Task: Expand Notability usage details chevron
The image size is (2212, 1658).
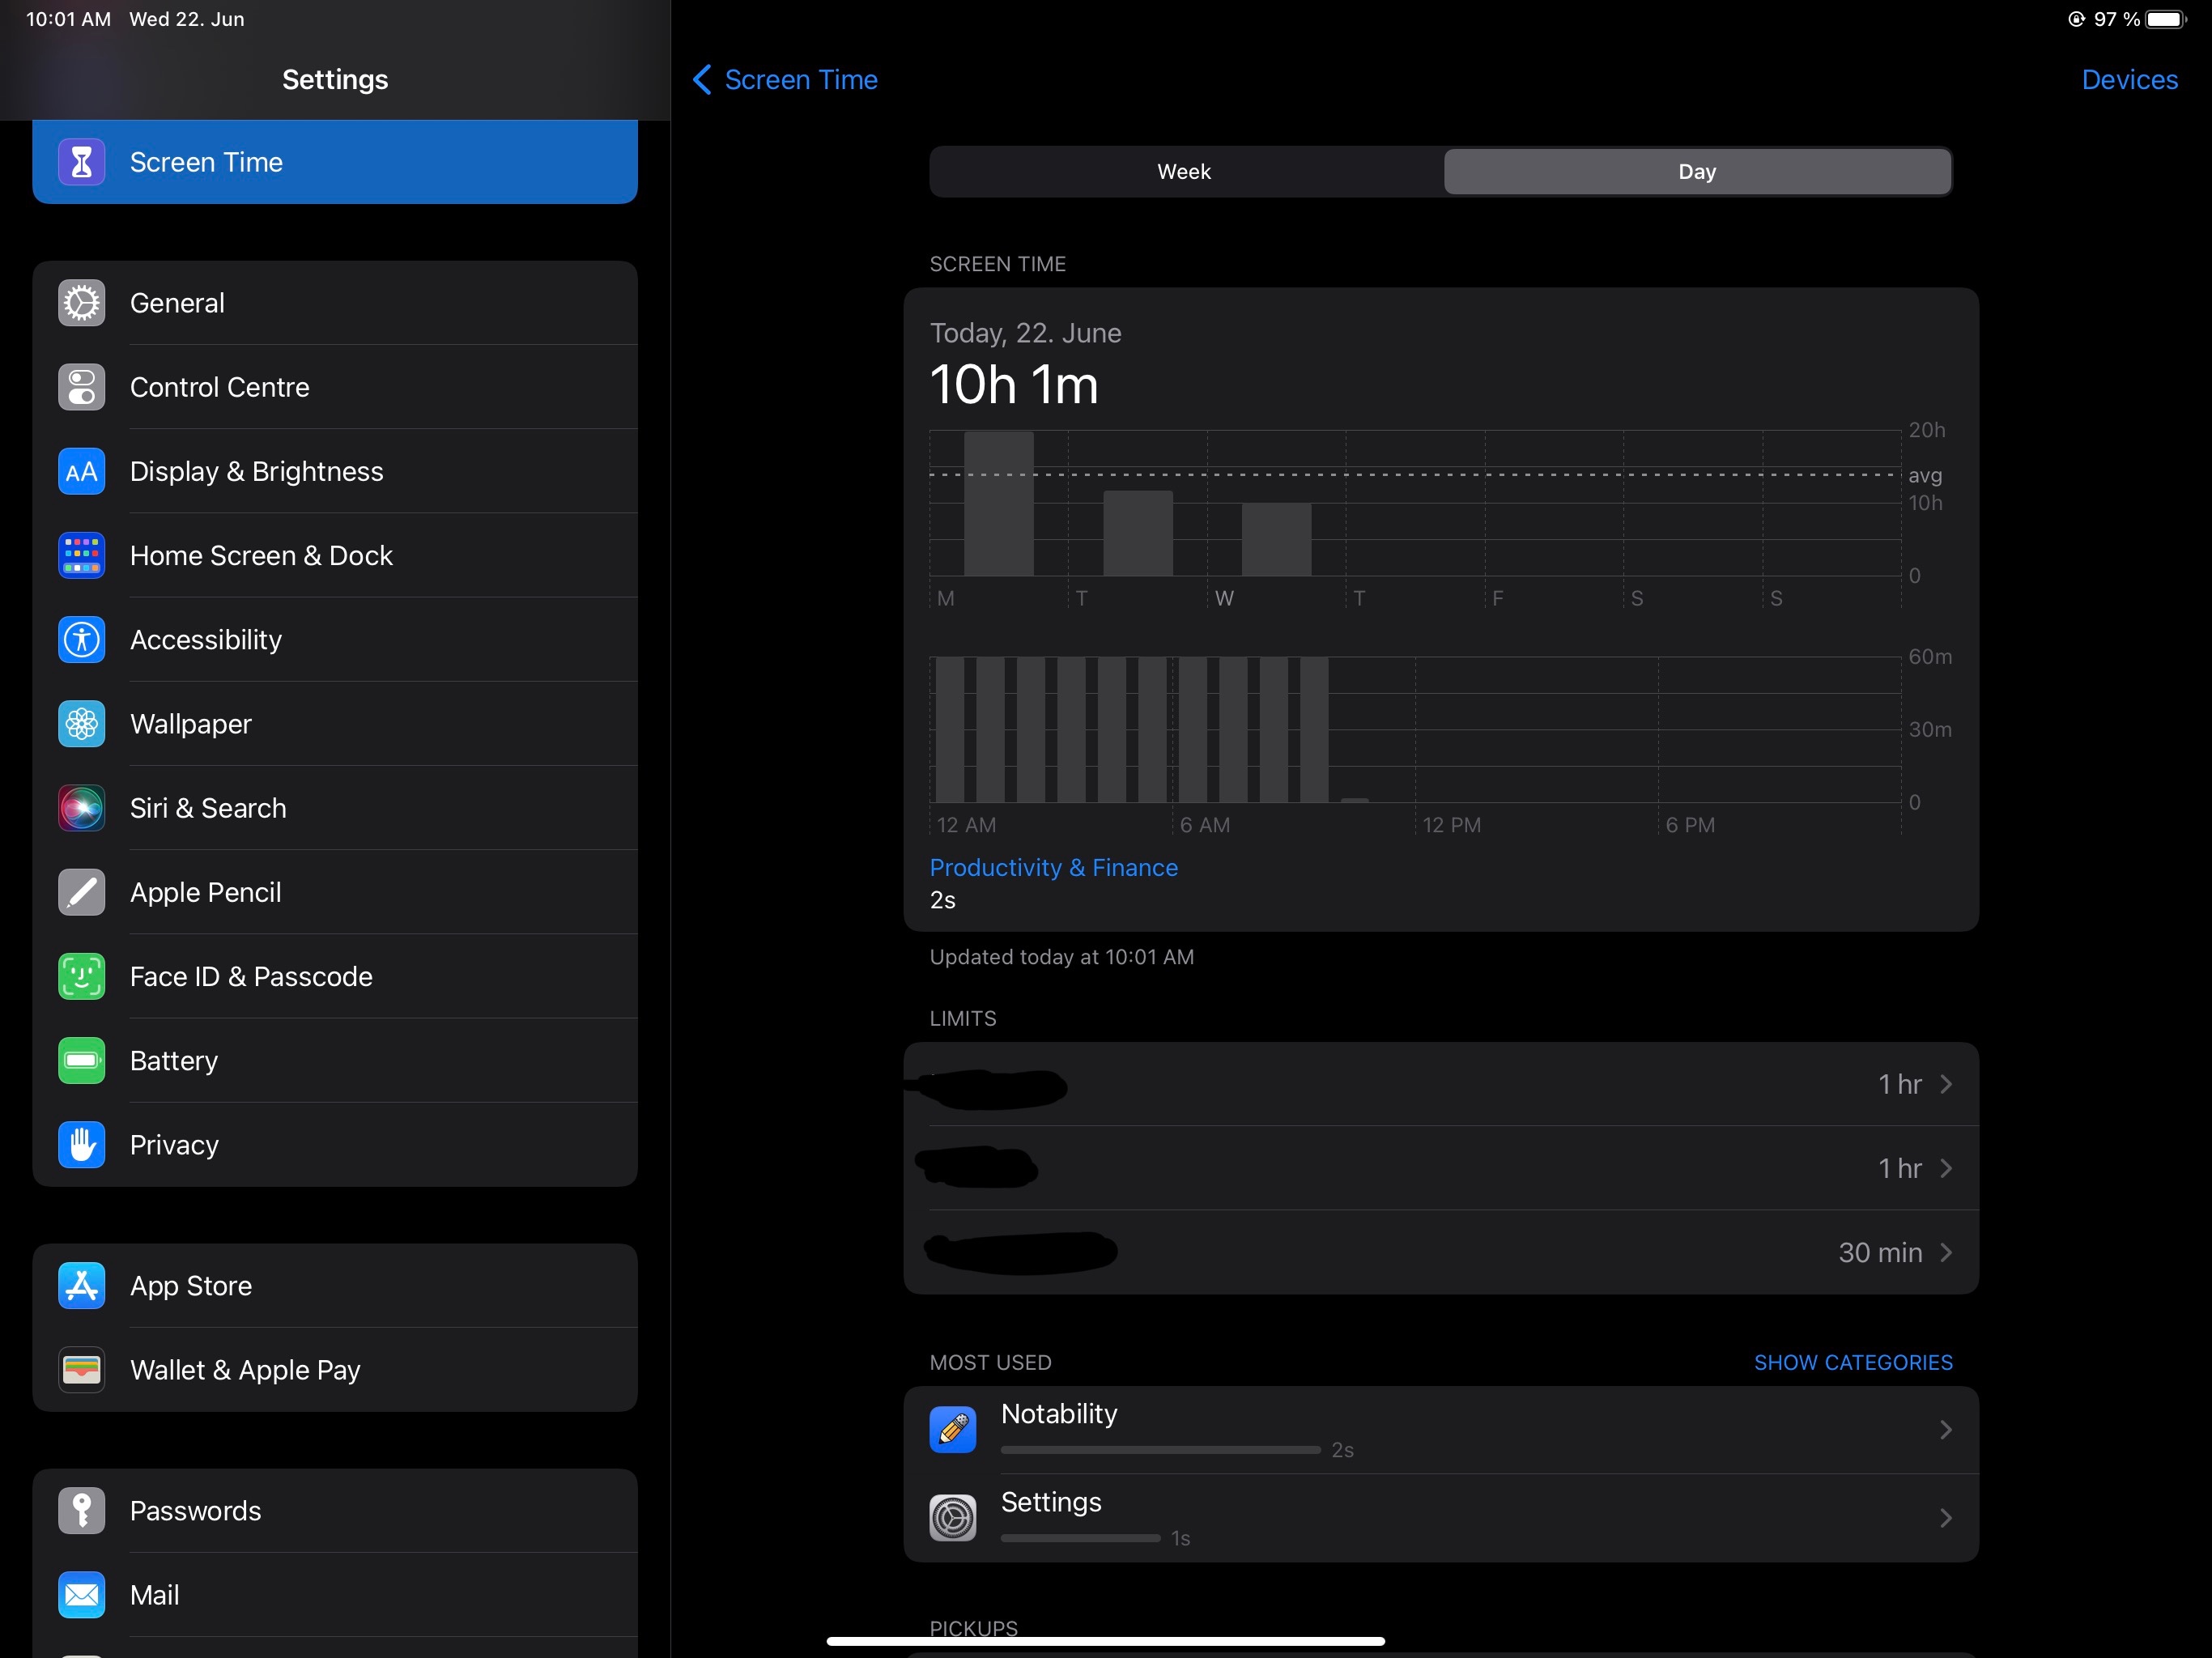Action: (x=1945, y=1430)
